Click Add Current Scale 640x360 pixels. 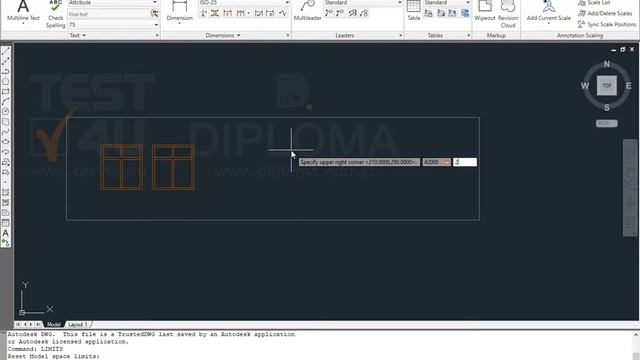coord(549,11)
